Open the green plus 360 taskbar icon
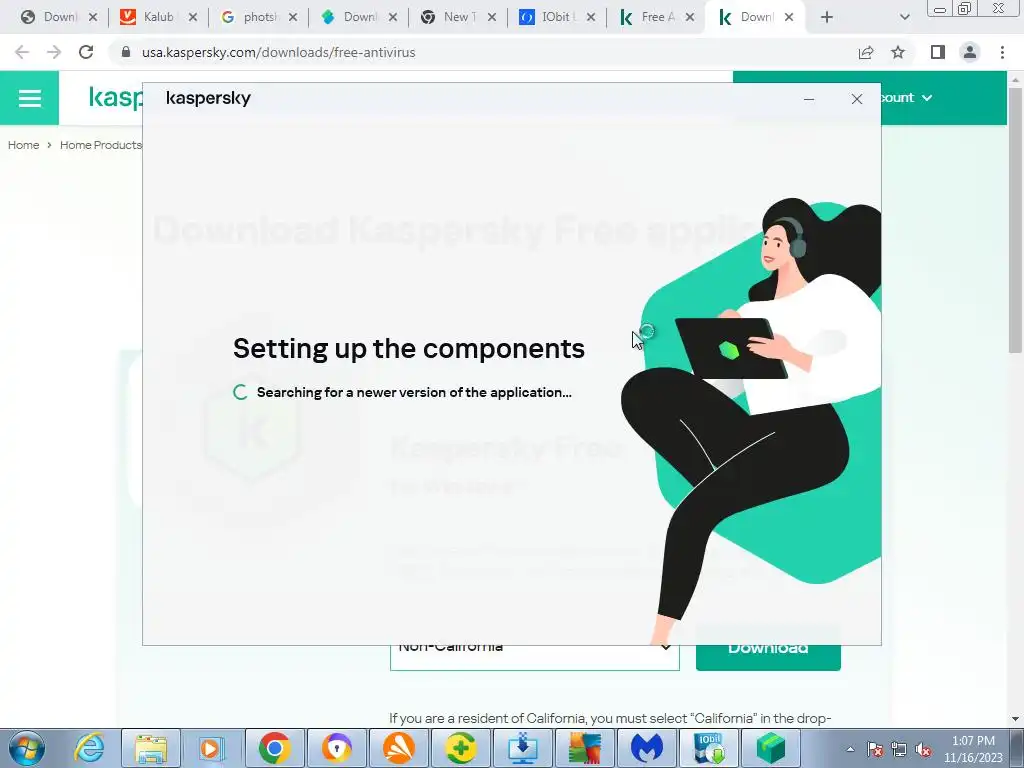Image resolution: width=1024 pixels, height=768 pixels. [x=460, y=748]
